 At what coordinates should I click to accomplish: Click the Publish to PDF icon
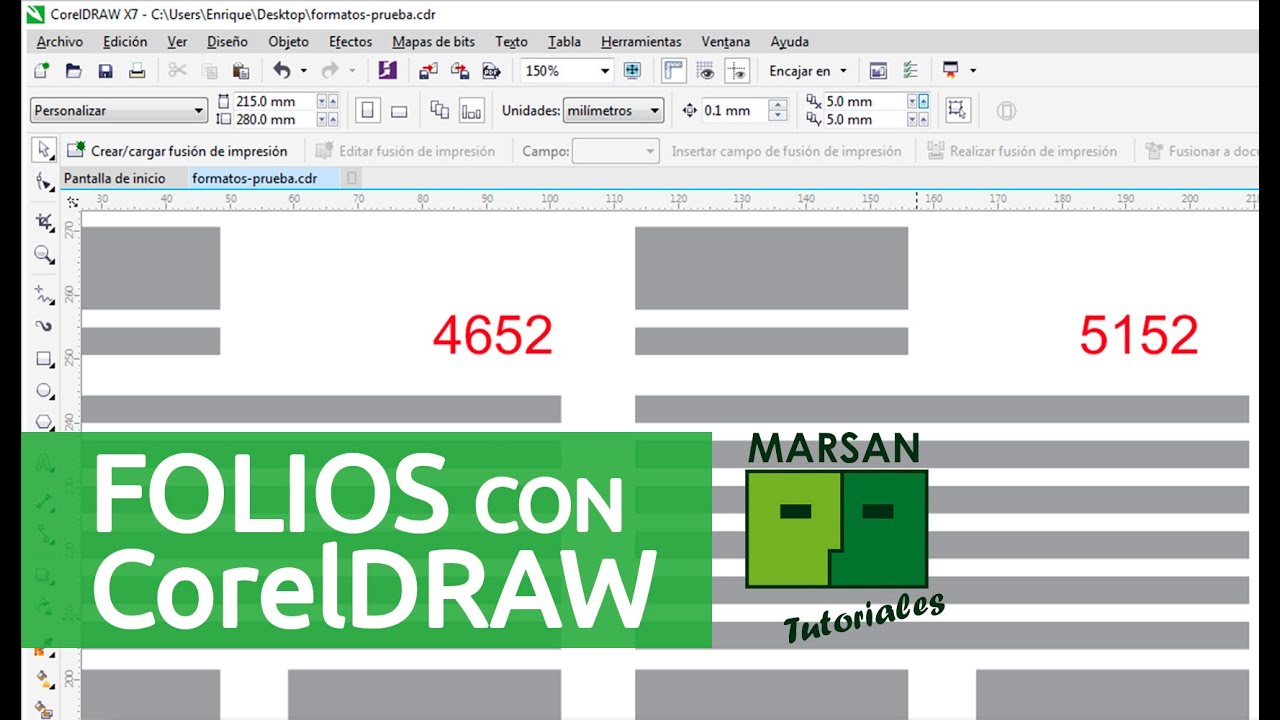point(491,71)
